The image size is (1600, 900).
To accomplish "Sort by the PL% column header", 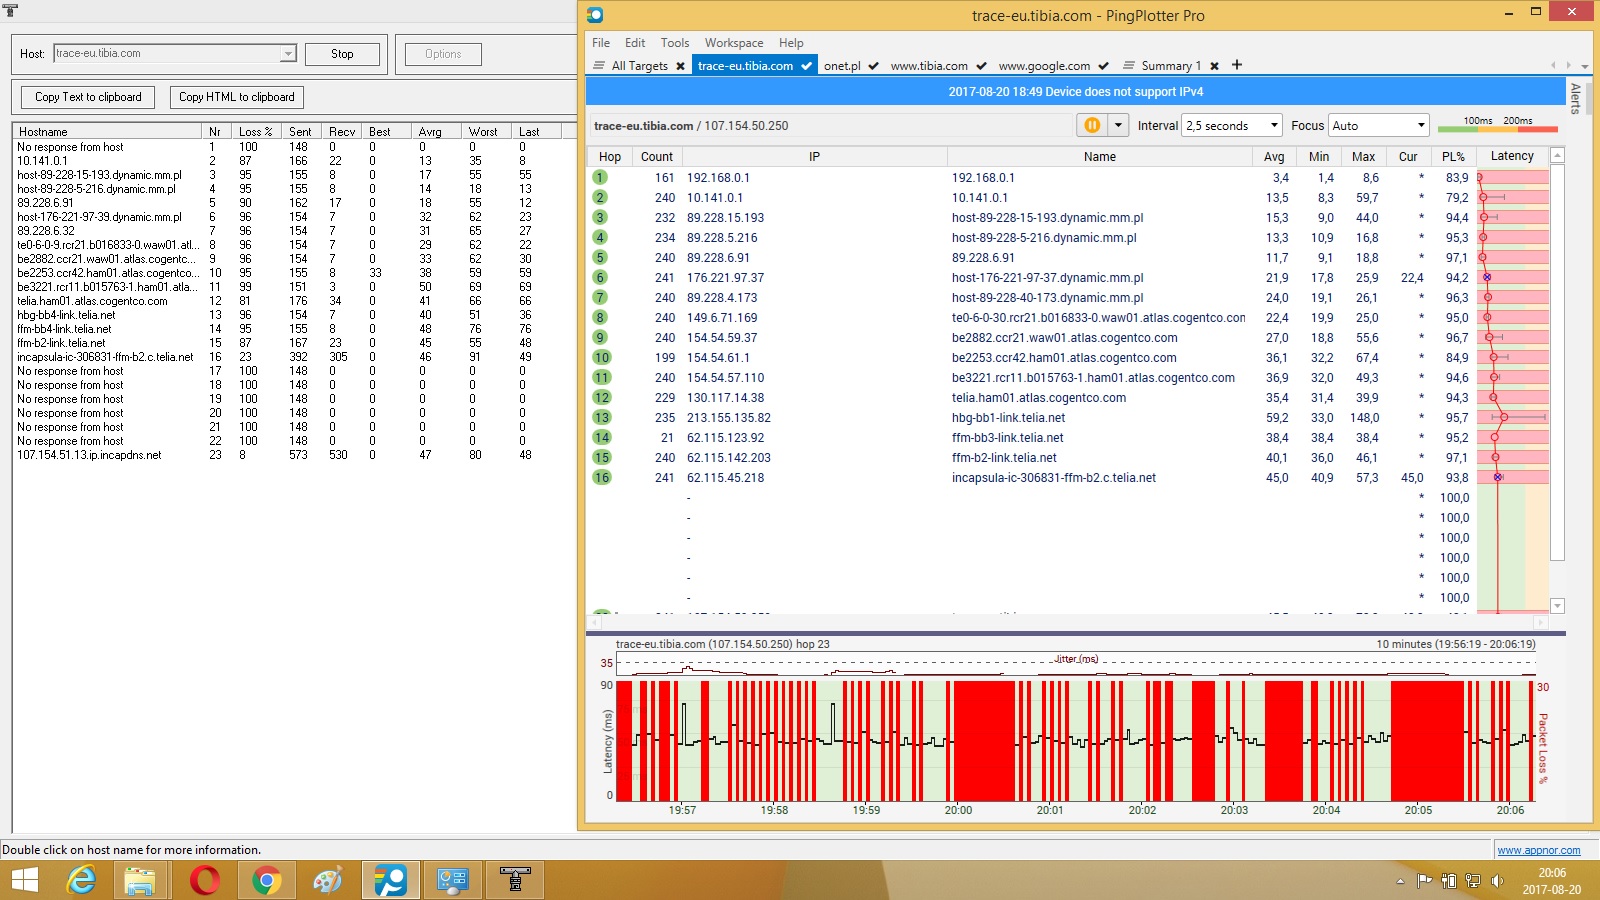I will 1453,157.
